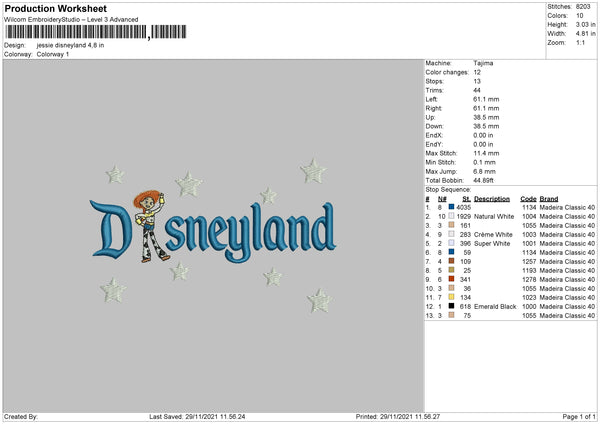Click the red swatch in the 341-stitch row
The image size is (600, 424).
coord(451,279)
